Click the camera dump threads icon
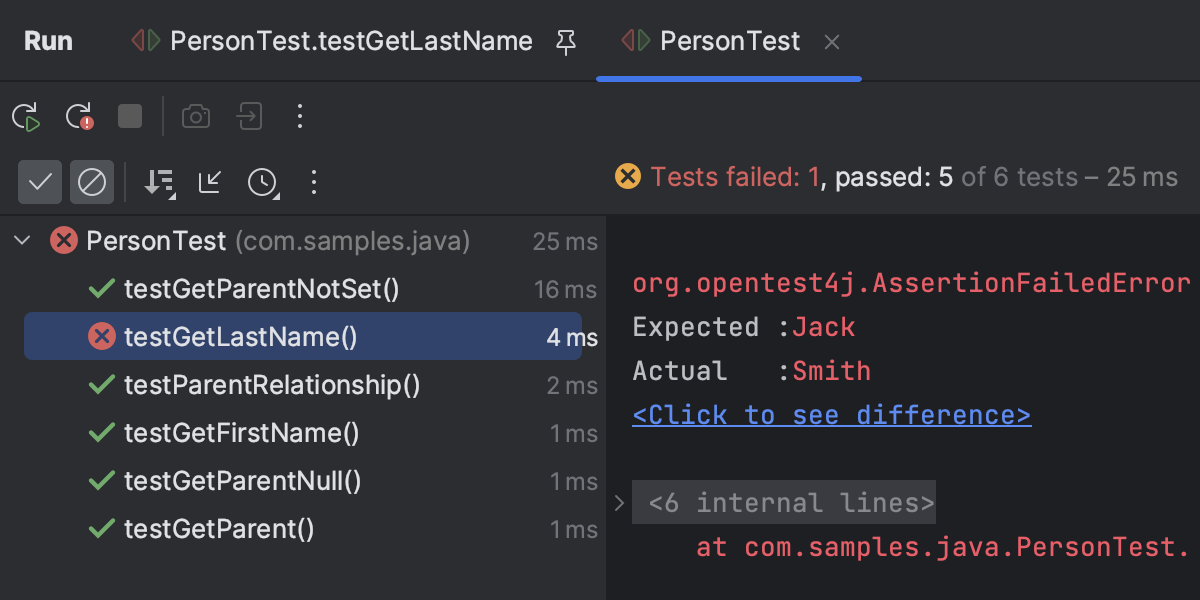This screenshot has width=1200, height=600. pos(196,117)
